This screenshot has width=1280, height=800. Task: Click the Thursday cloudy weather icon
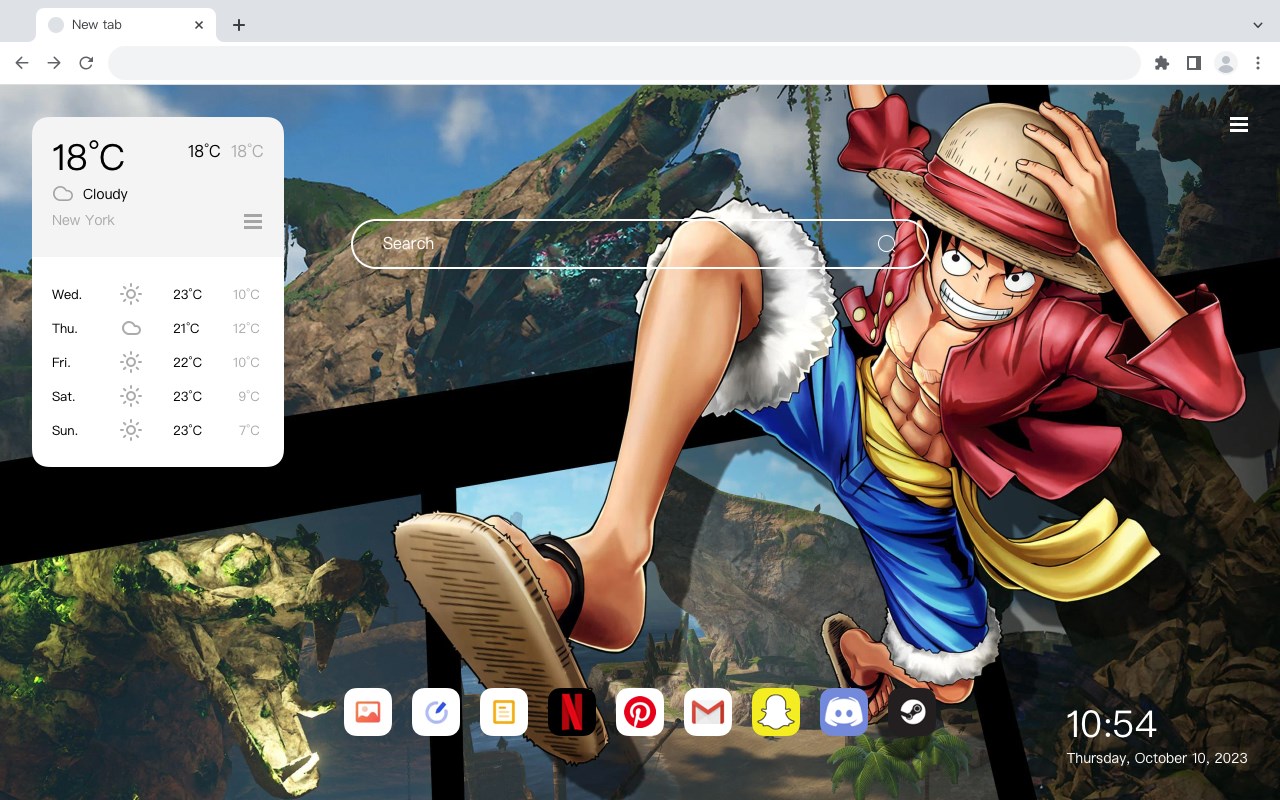(131, 328)
